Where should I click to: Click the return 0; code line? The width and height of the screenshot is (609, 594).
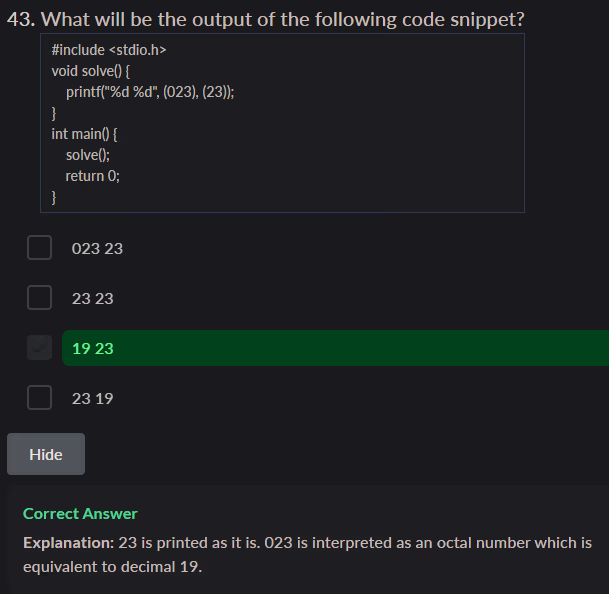click(x=92, y=175)
